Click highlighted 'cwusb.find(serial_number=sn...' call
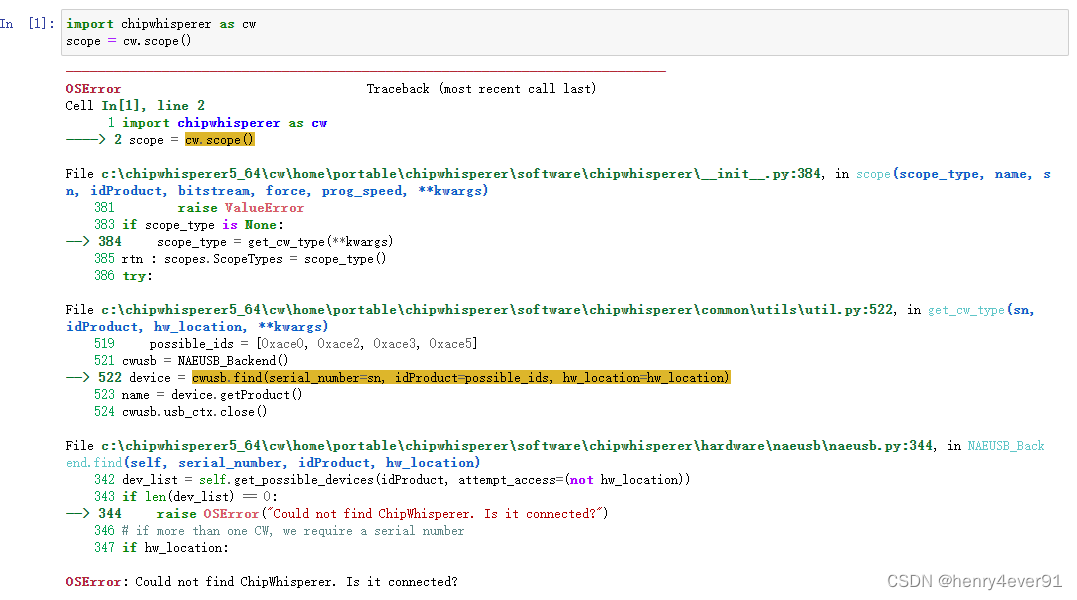 (x=461, y=378)
